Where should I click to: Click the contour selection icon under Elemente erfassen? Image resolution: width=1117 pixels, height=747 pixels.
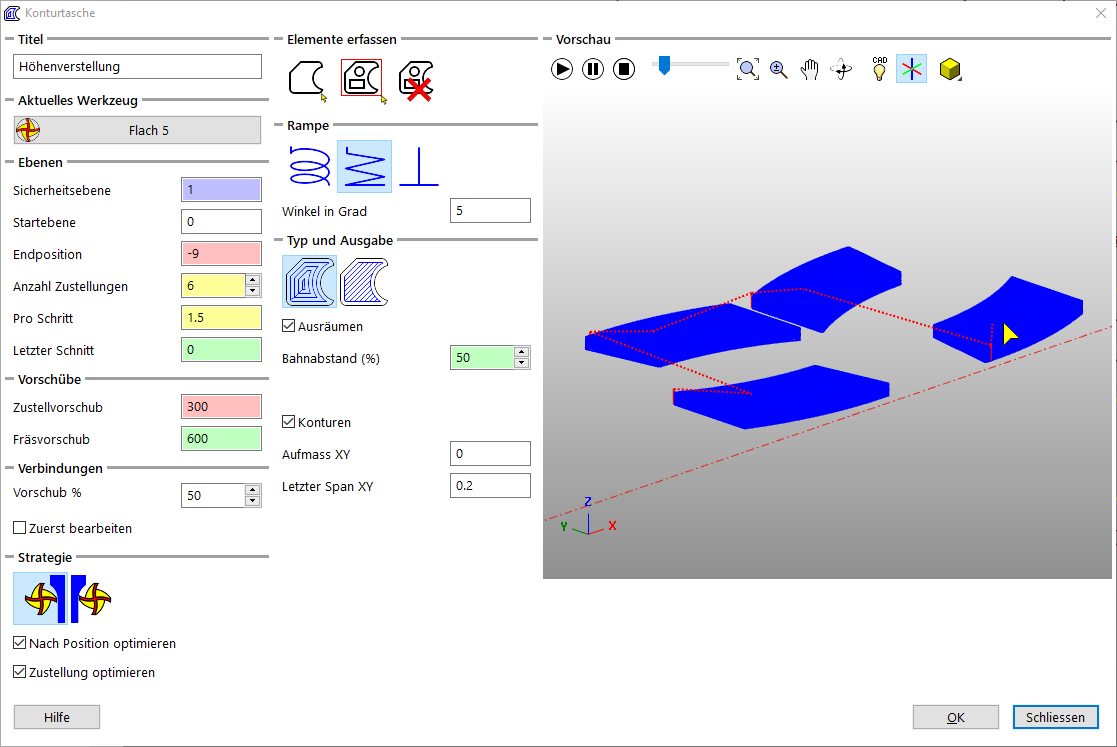(307, 78)
